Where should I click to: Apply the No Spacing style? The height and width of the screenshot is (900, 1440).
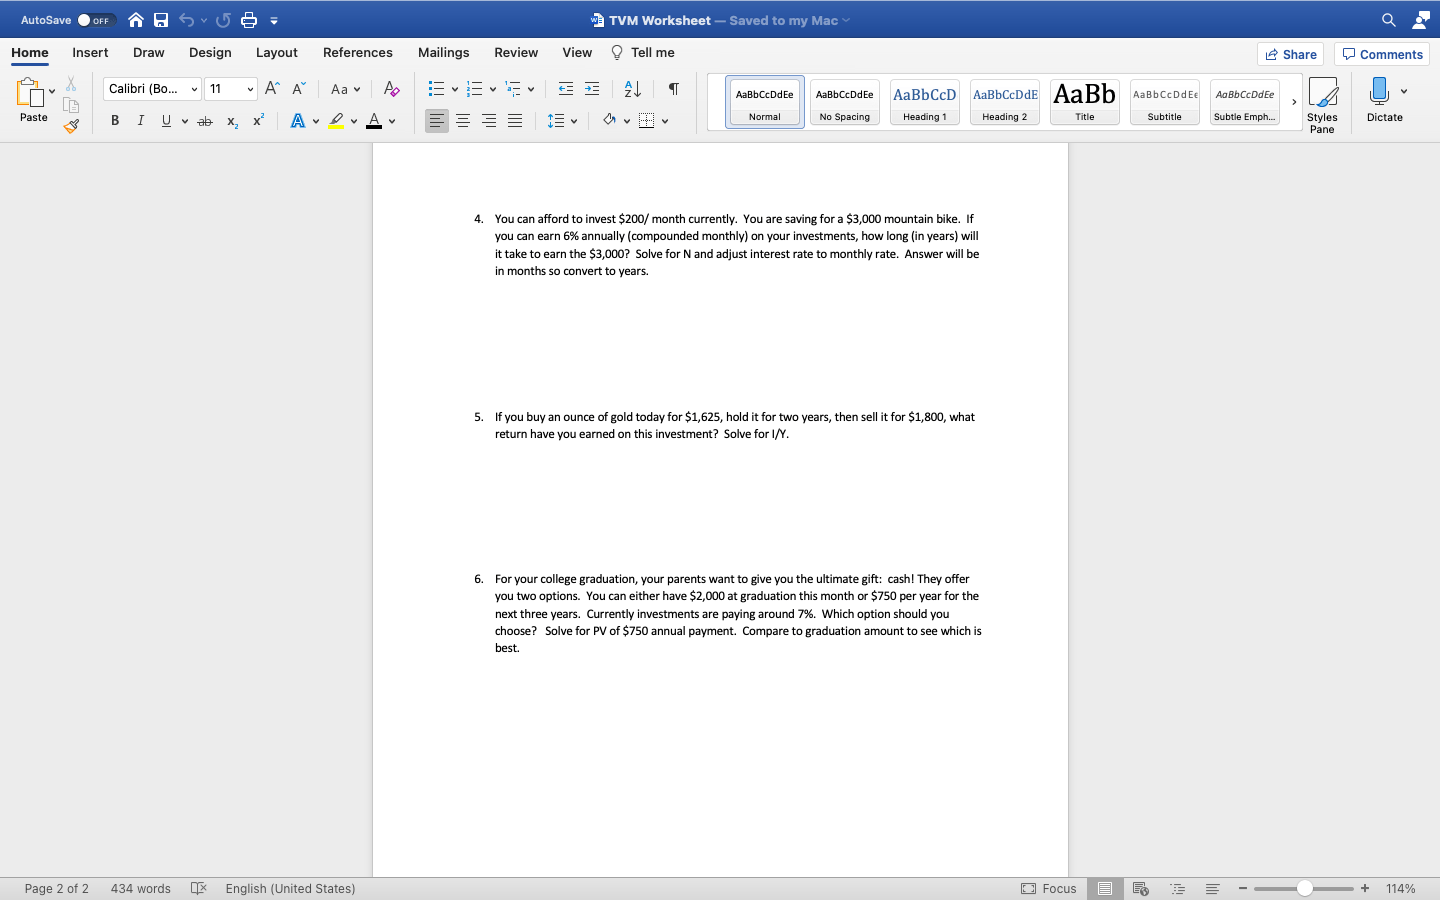pos(845,102)
